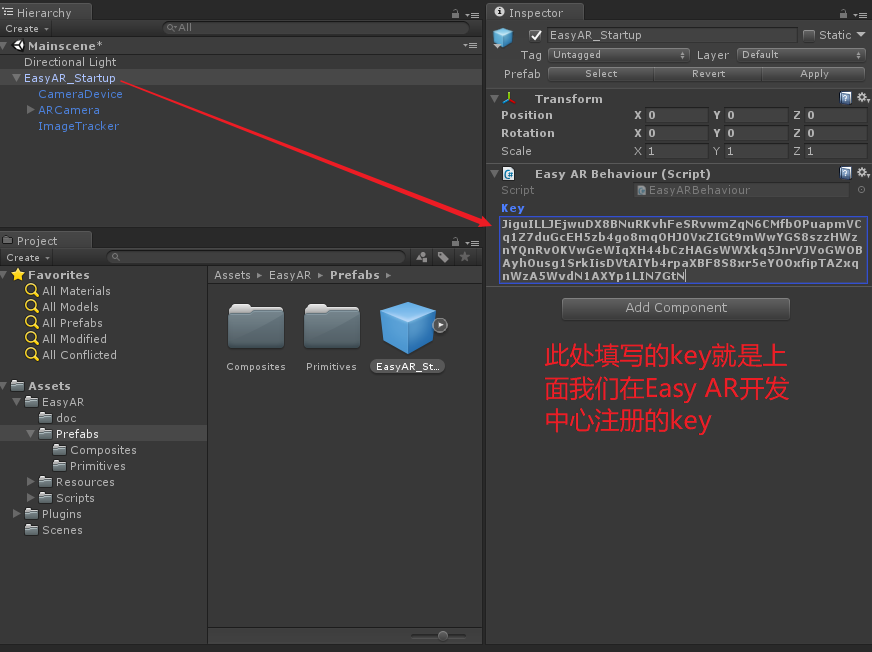
Task: Click the Inspector panel lock icon
Action: pos(844,14)
